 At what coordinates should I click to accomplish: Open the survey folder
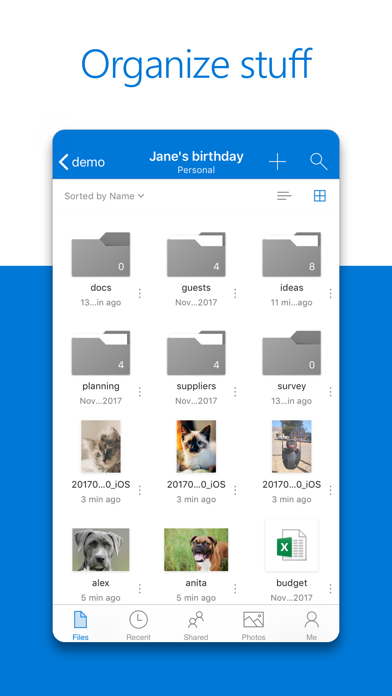[292, 353]
